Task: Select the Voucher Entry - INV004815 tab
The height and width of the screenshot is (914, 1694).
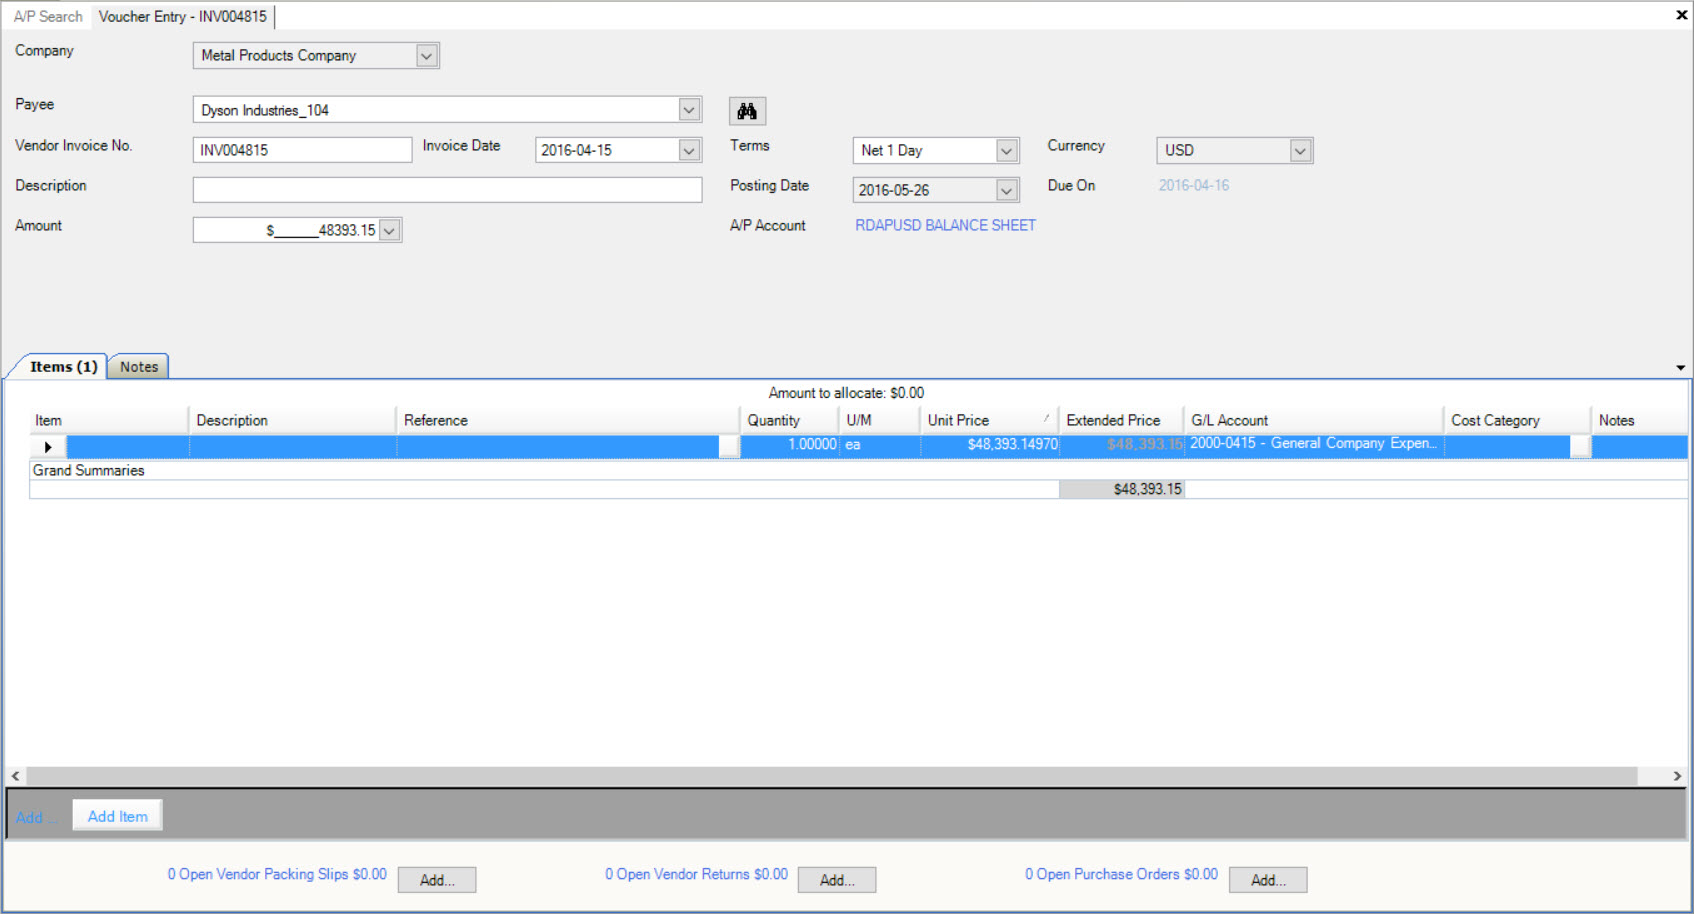Action: [183, 16]
